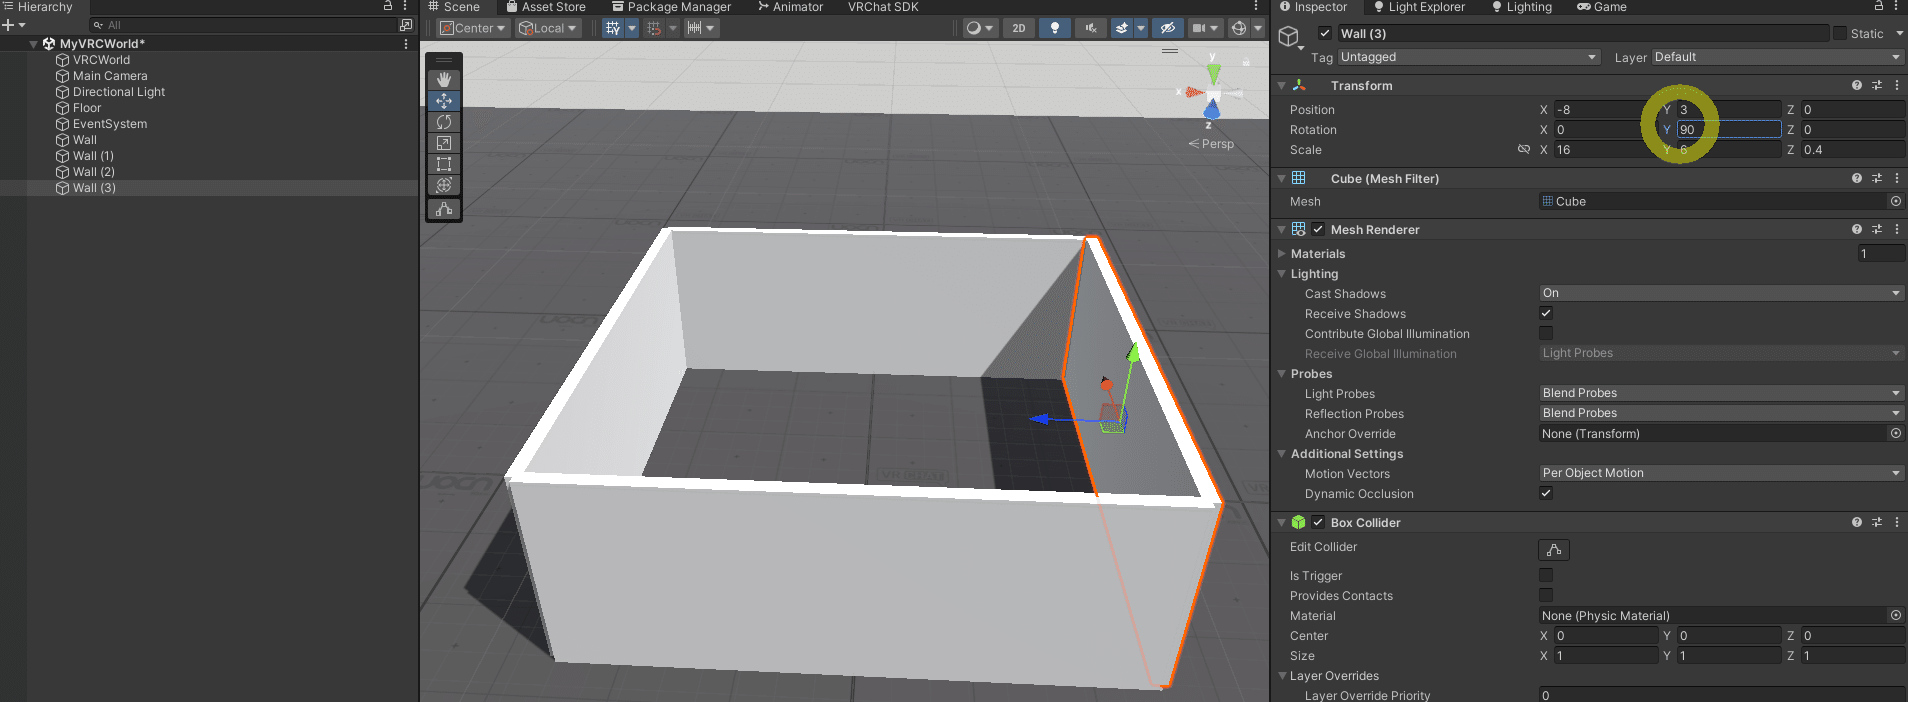1908x702 pixels.
Task: Toggle 2D view mode
Action: coord(1019,28)
